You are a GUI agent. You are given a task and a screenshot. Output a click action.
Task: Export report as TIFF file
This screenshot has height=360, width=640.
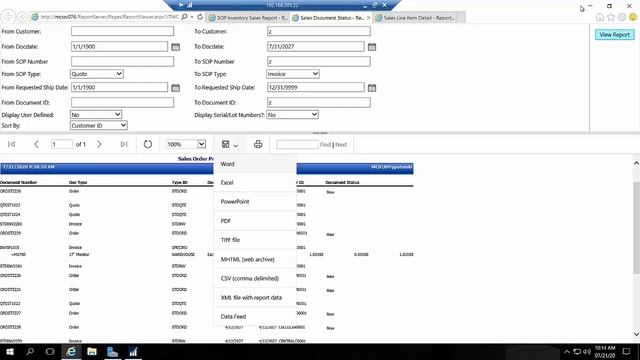[x=255, y=240]
